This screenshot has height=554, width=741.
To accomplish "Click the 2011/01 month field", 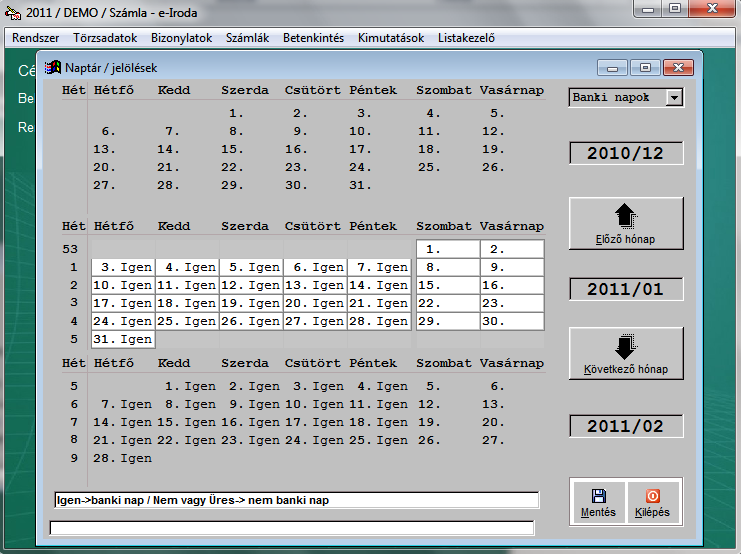I will click(625, 289).
